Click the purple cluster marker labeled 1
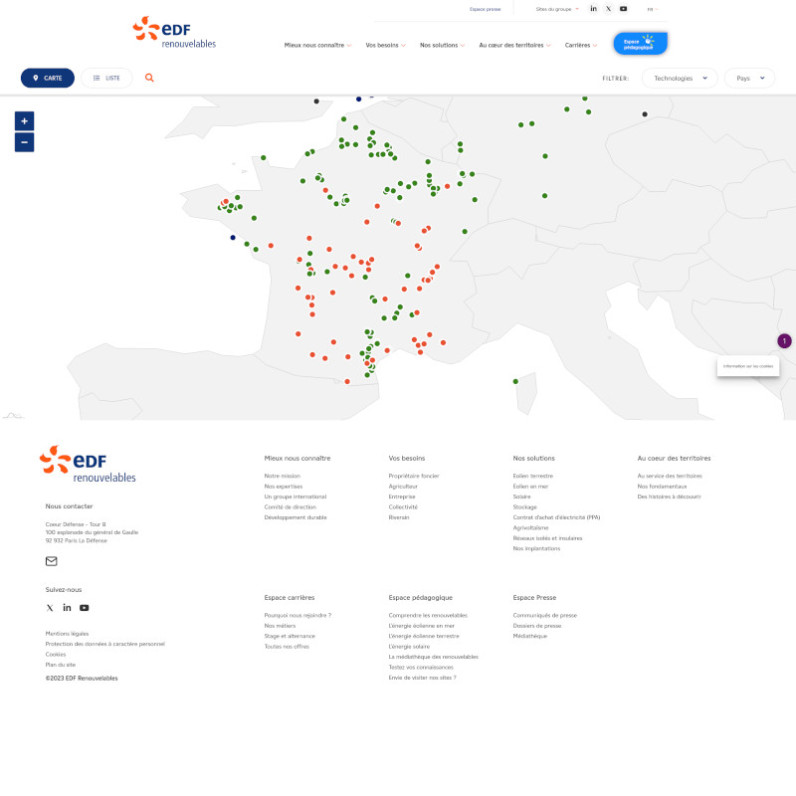 784,341
